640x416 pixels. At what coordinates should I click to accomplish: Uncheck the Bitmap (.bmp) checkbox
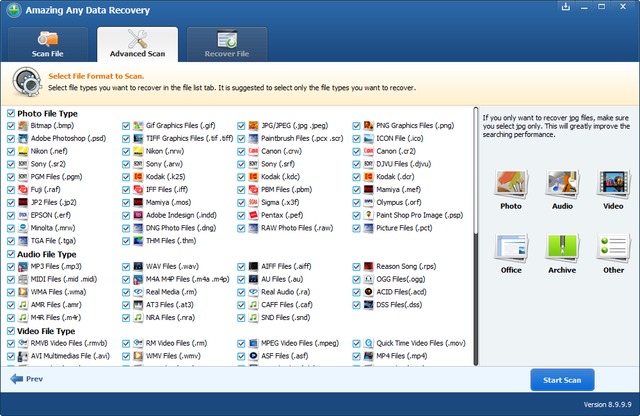[11, 126]
